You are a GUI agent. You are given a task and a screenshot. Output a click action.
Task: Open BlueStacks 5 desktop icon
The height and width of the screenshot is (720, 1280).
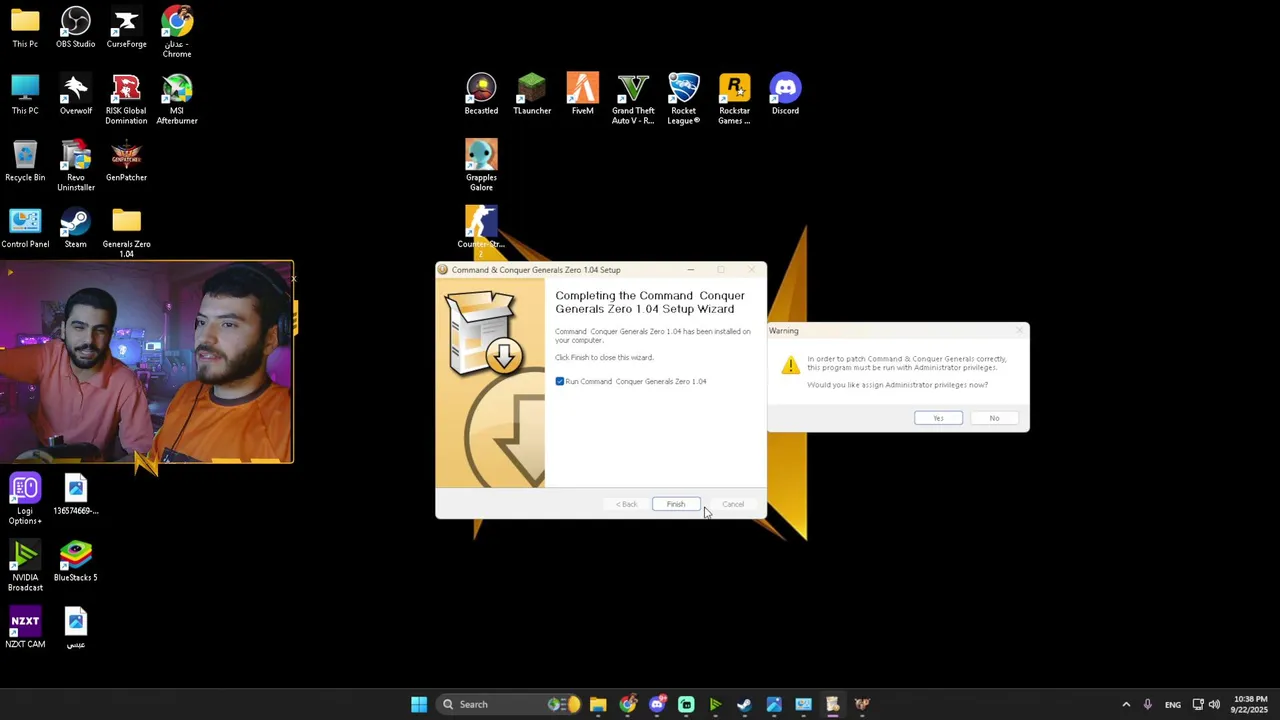[x=76, y=561]
